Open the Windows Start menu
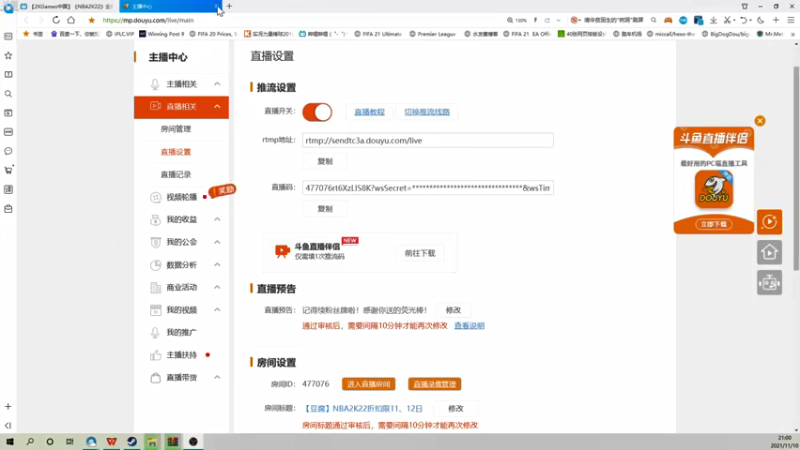 [x=10, y=441]
